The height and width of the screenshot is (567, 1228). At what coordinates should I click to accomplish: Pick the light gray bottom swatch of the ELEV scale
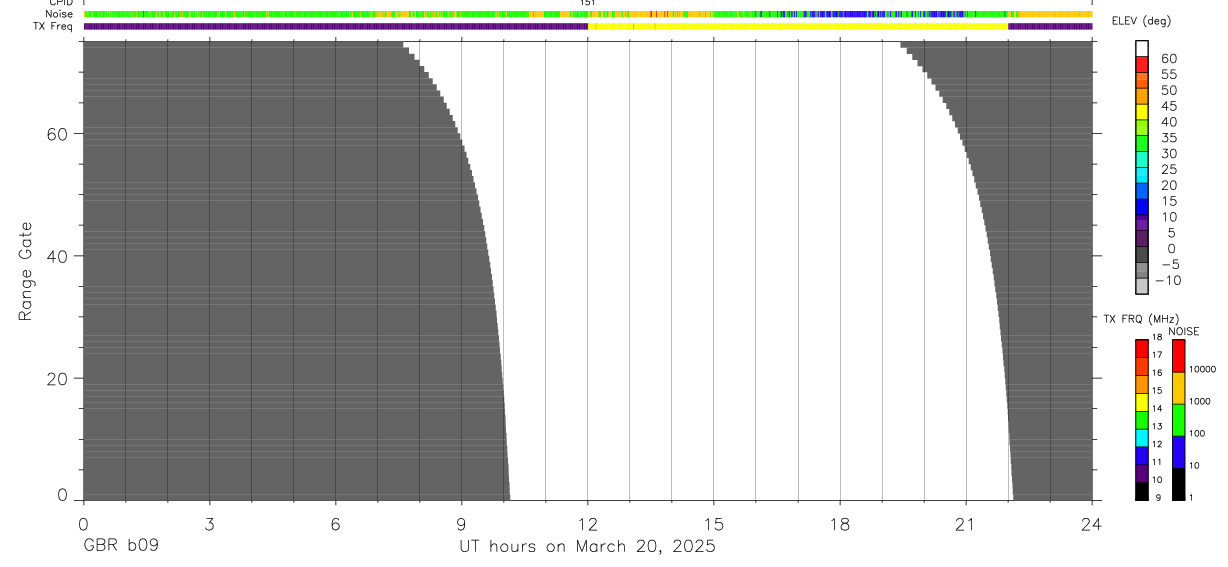pyautogui.click(x=1142, y=286)
